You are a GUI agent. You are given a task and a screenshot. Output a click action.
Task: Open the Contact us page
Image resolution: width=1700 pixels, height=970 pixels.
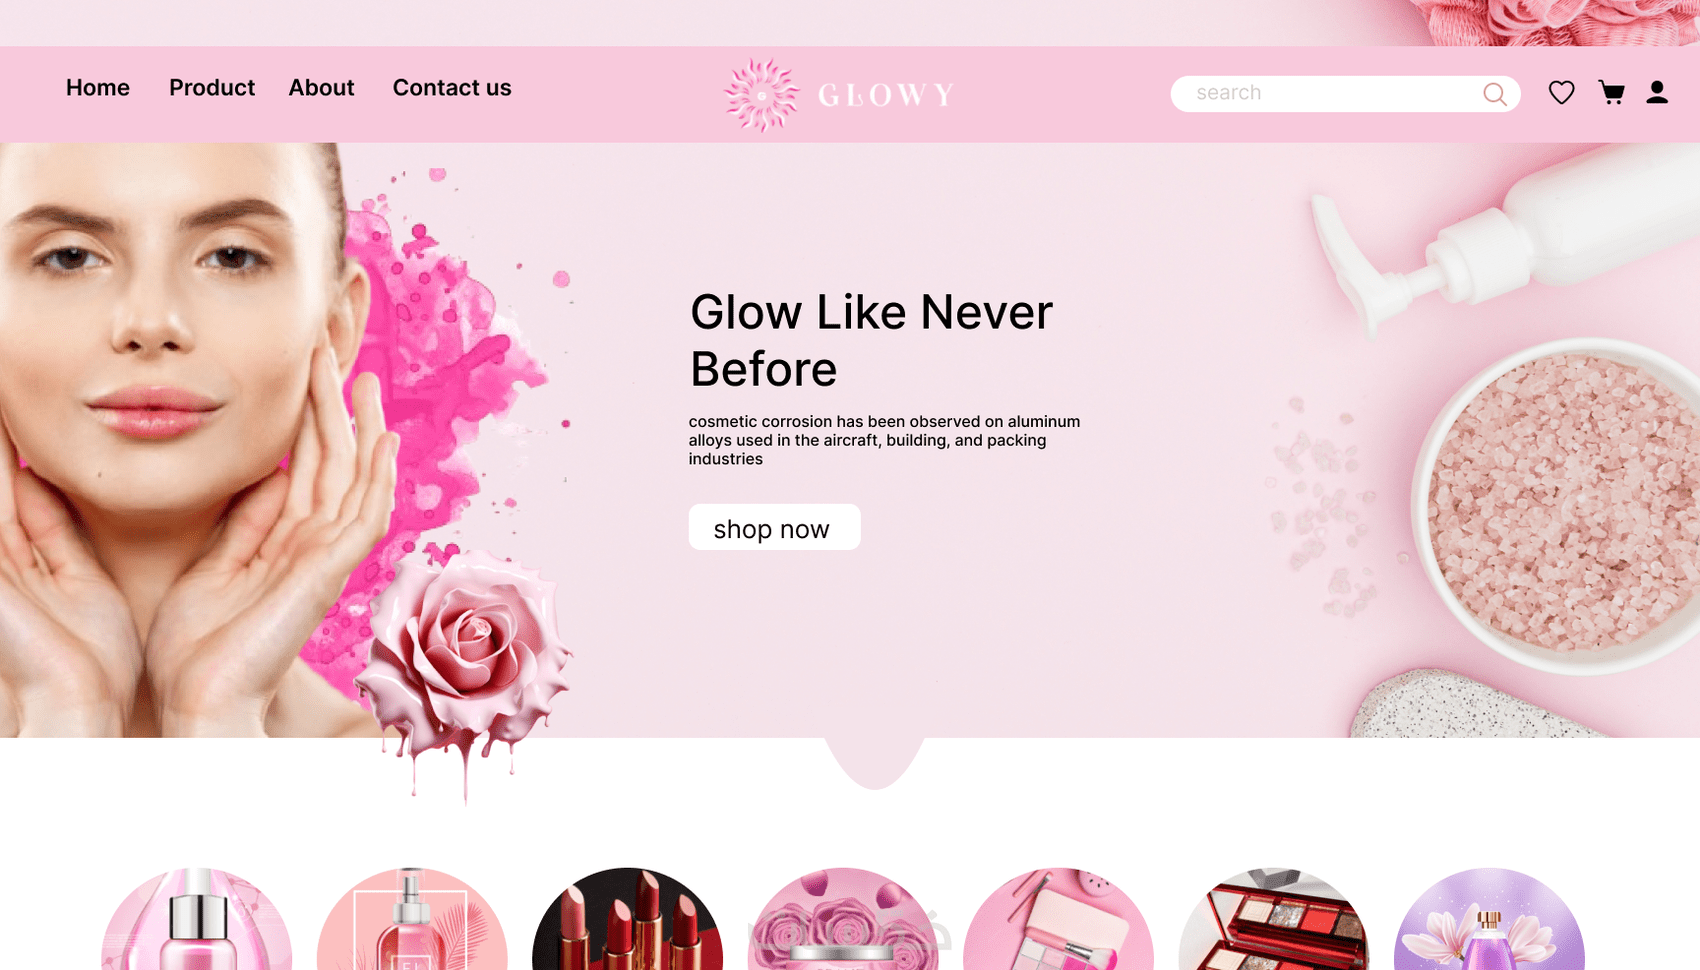[x=452, y=88]
